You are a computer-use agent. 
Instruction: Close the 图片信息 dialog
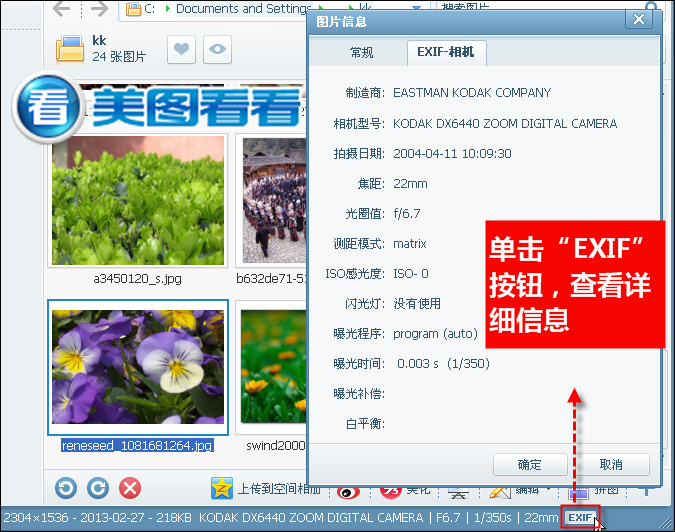pyautogui.click(x=639, y=19)
